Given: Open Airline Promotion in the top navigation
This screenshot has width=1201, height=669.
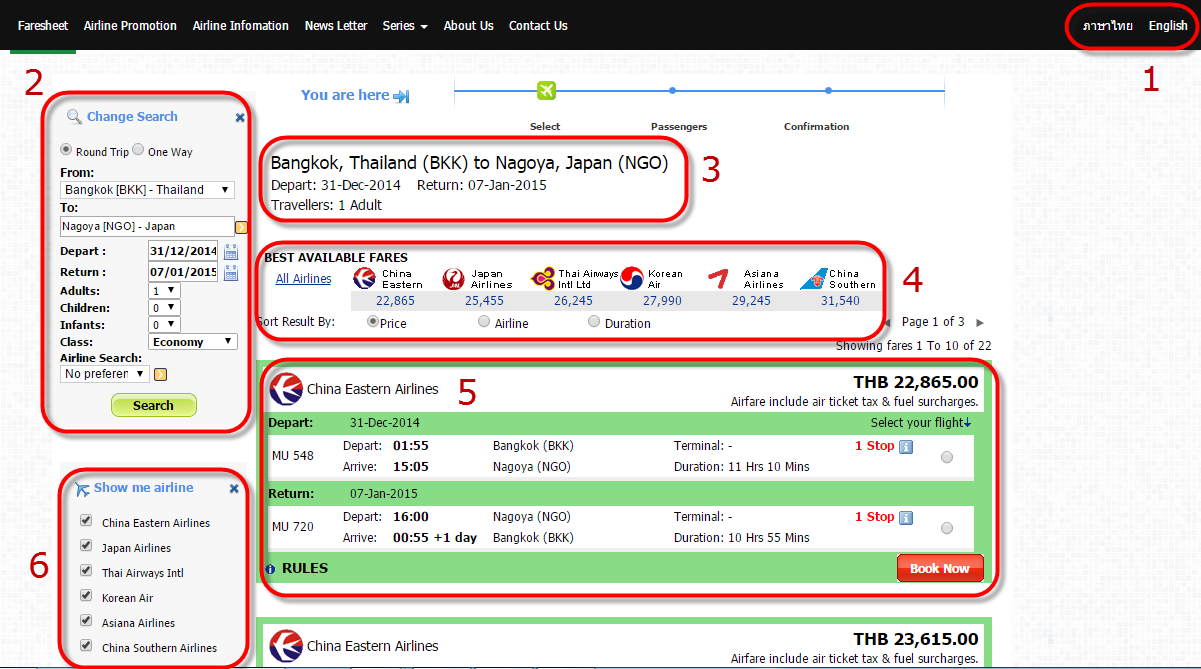Looking at the screenshot, I should coord(130,26).
